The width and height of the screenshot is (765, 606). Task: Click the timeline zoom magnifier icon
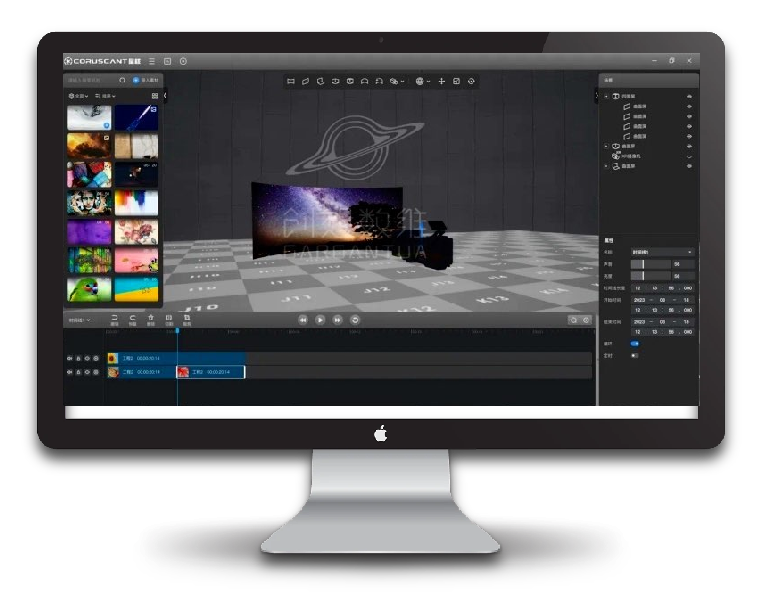point(574,320)
